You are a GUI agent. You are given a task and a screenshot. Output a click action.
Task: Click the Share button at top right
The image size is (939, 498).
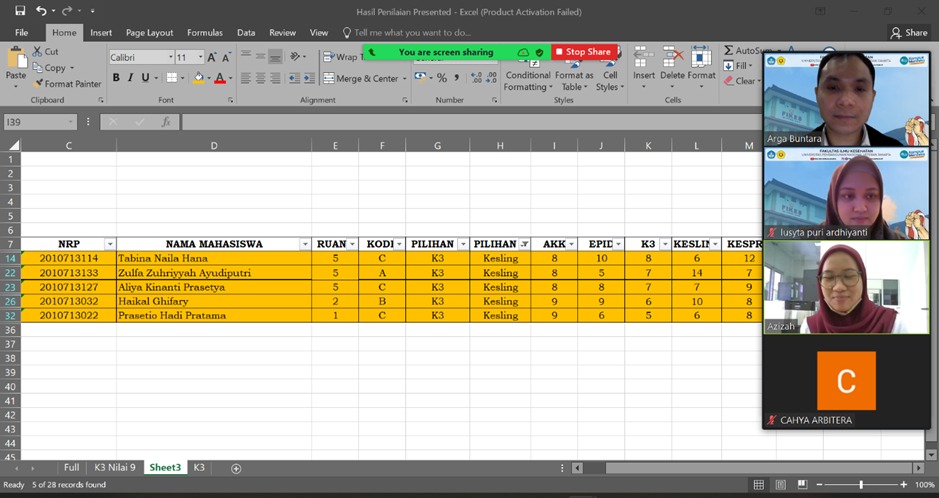click(x=909, y=32)
